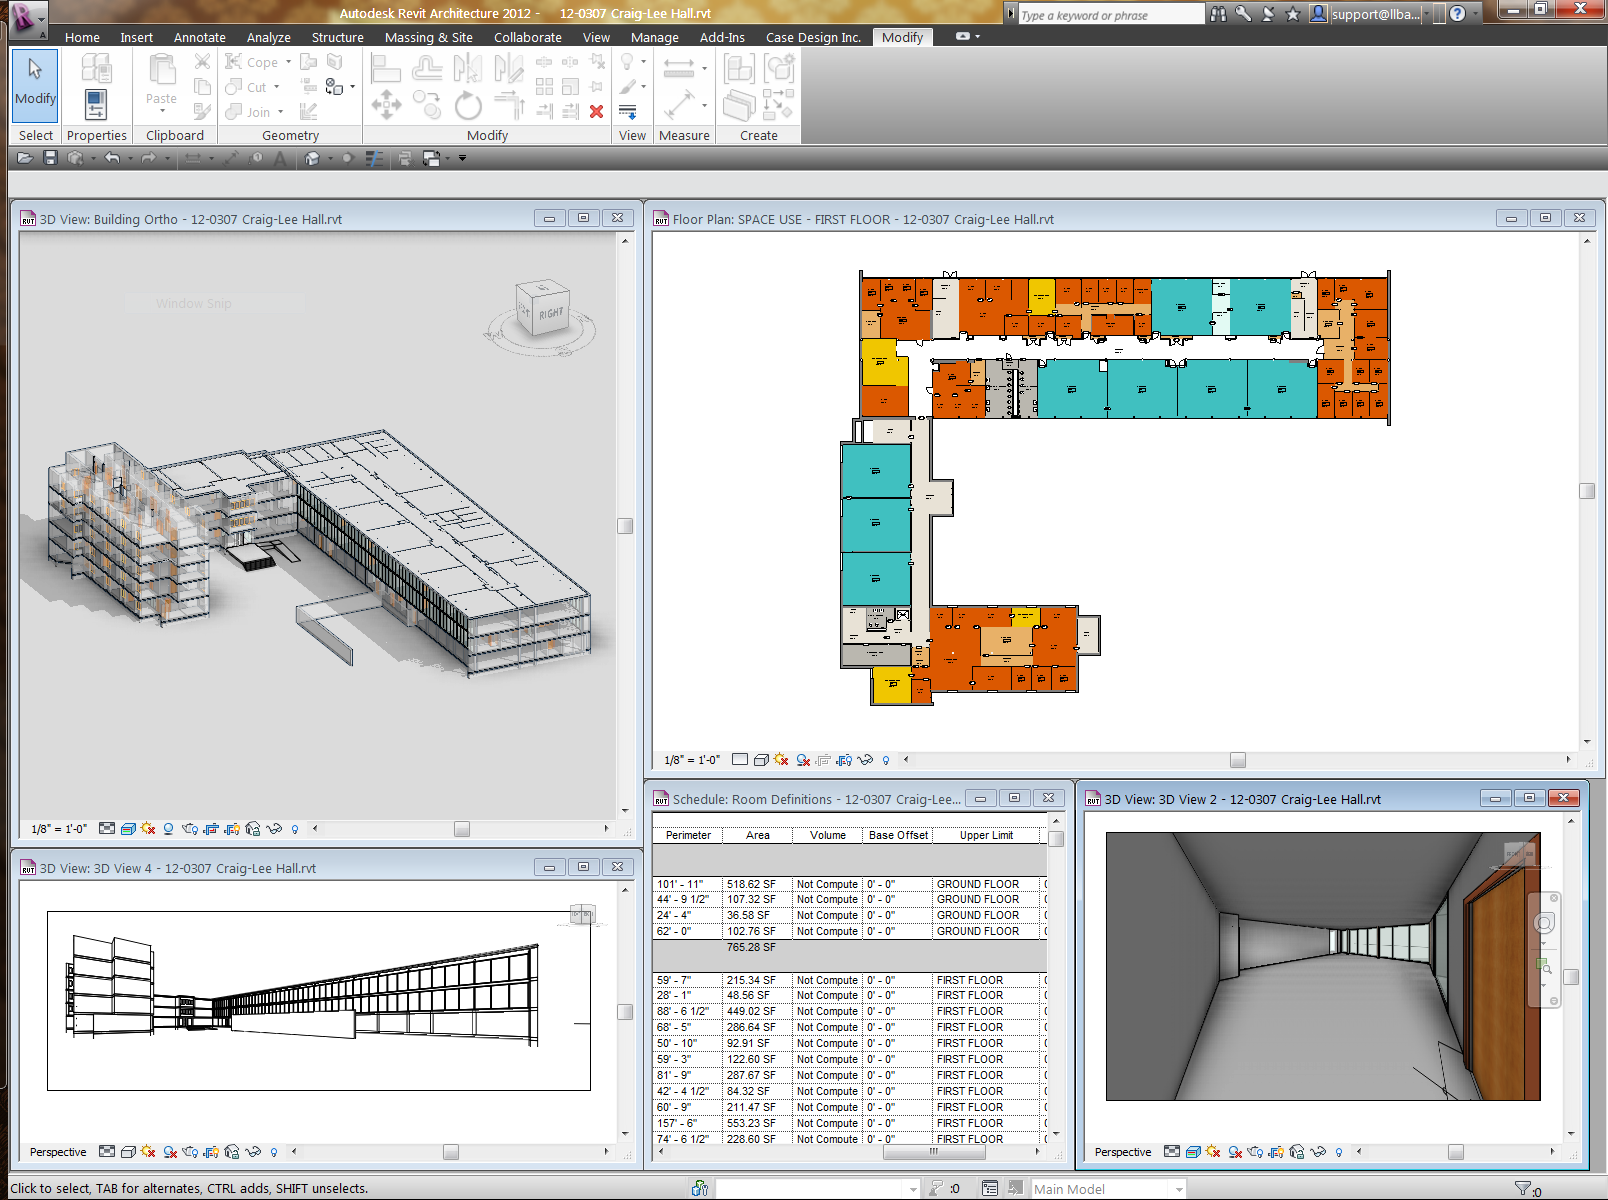Enable Temporary Hide/Isolate glasses icon

point(866,760)
